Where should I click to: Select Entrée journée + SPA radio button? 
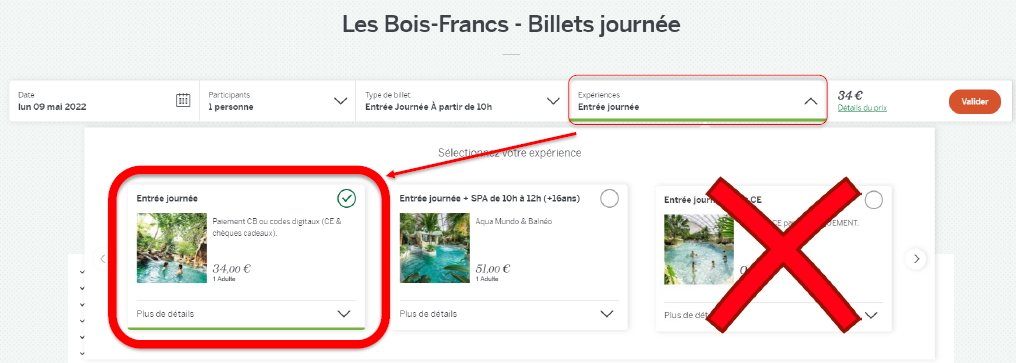tap(609, 198)
